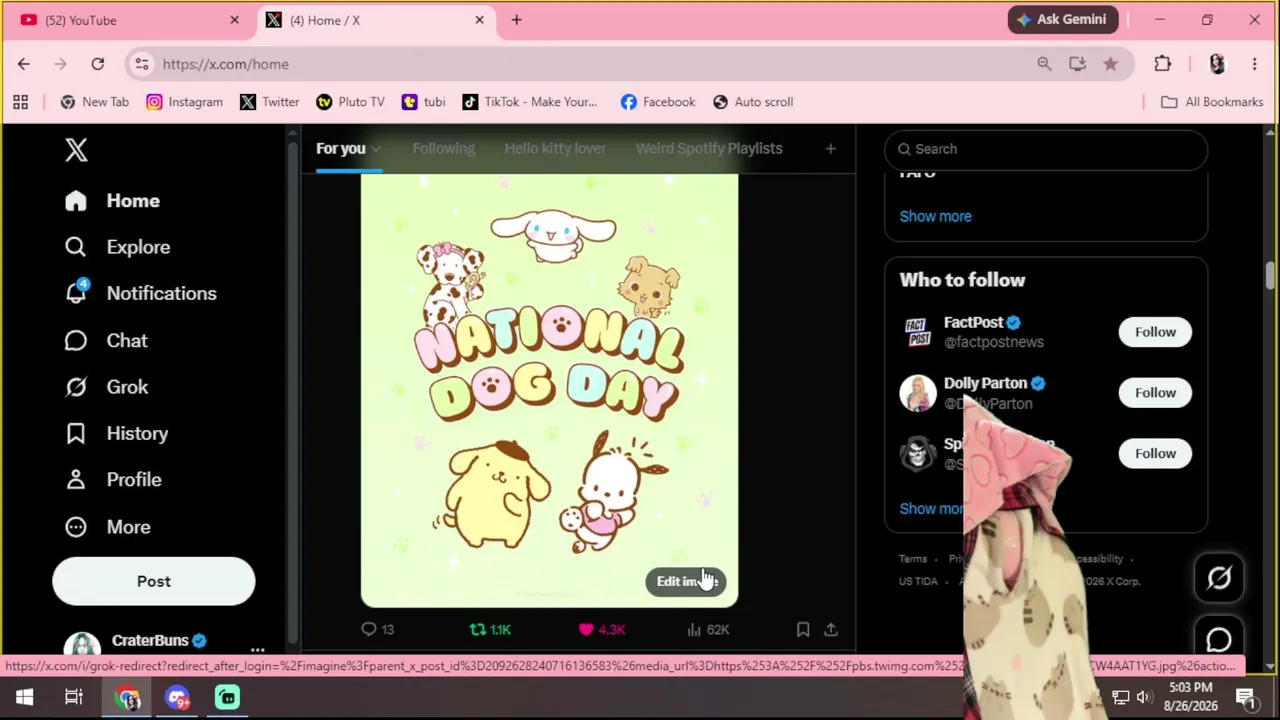Open the Chrome apps grid
This screenshot has height=720, width=1280.
pos(20,102)
